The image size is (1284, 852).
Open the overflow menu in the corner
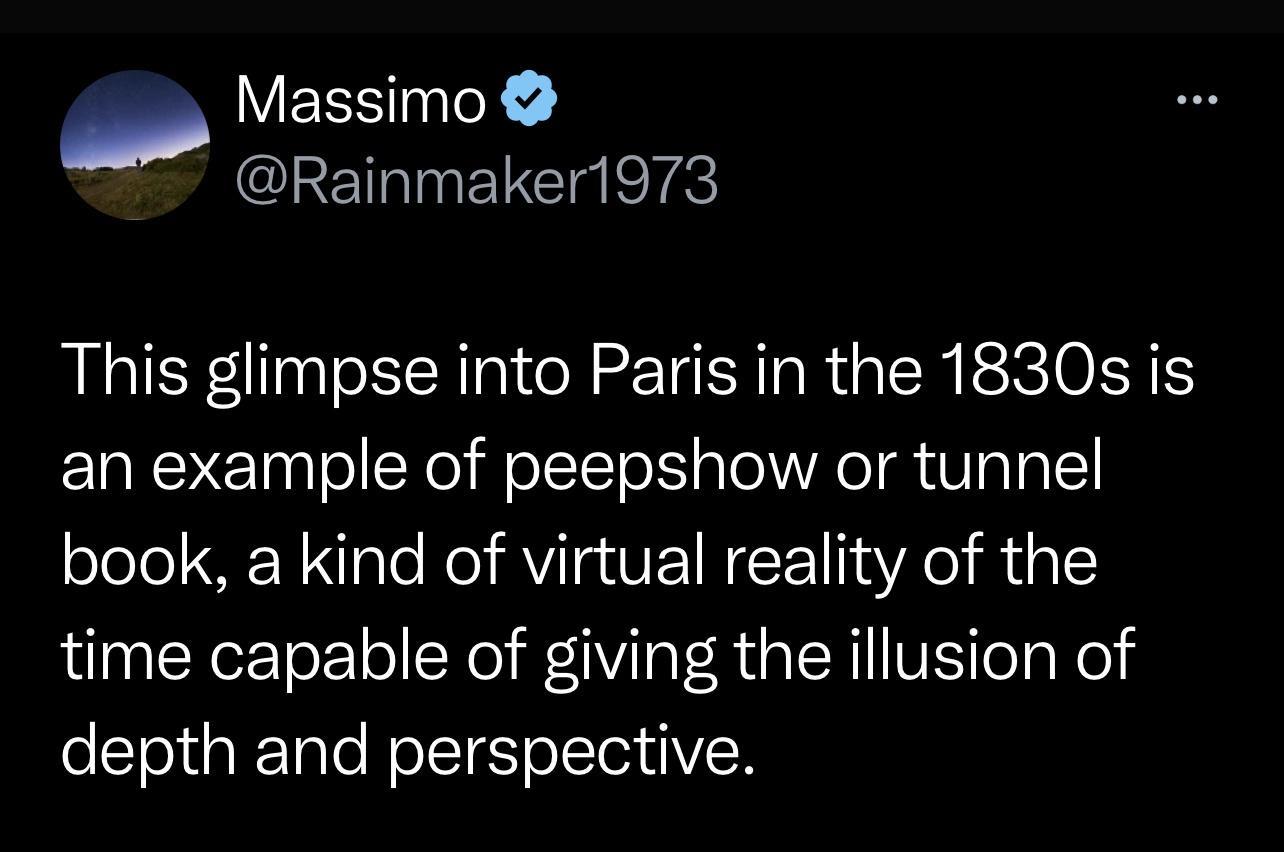coord(1197,98)
